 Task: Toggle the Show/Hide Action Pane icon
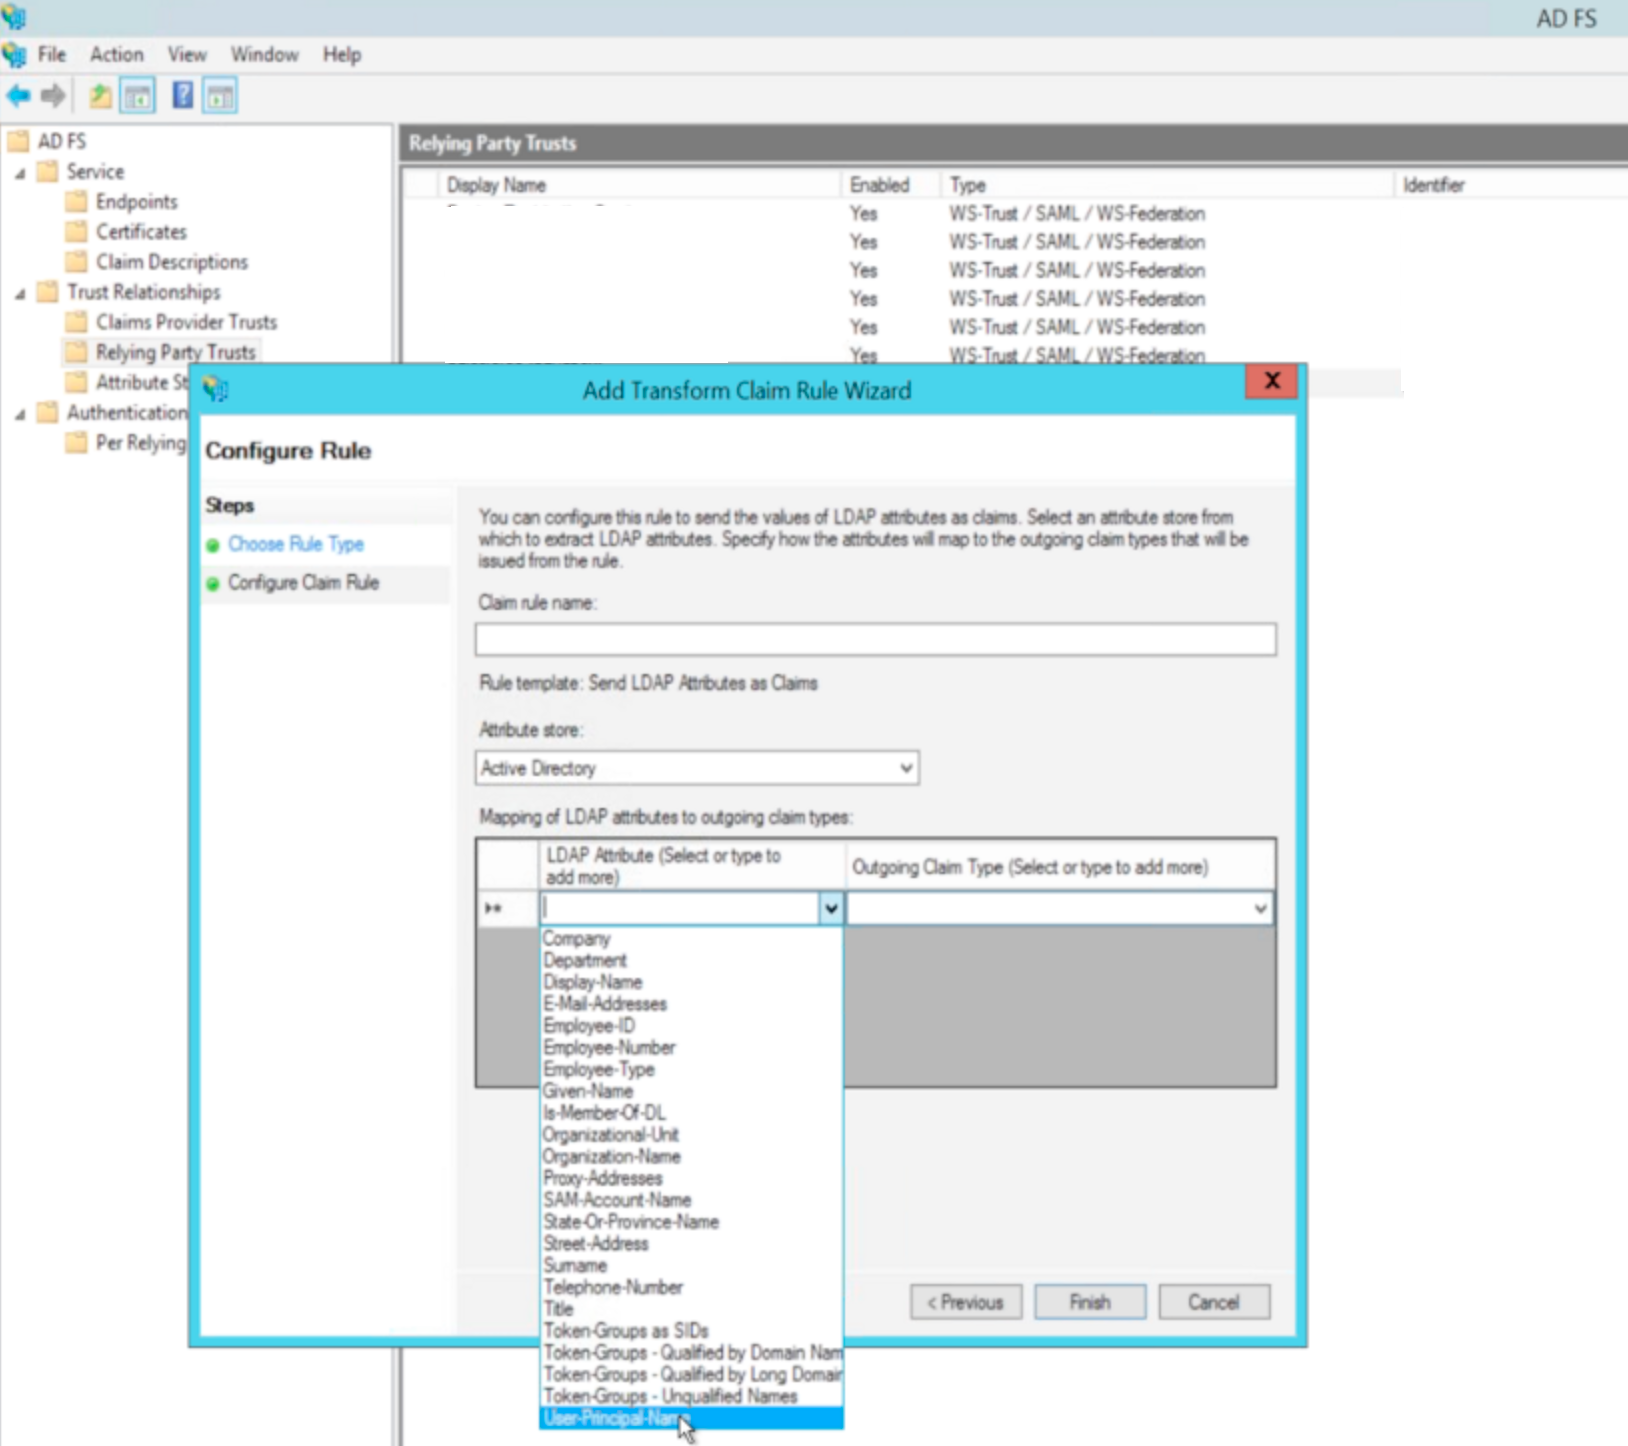220,96
